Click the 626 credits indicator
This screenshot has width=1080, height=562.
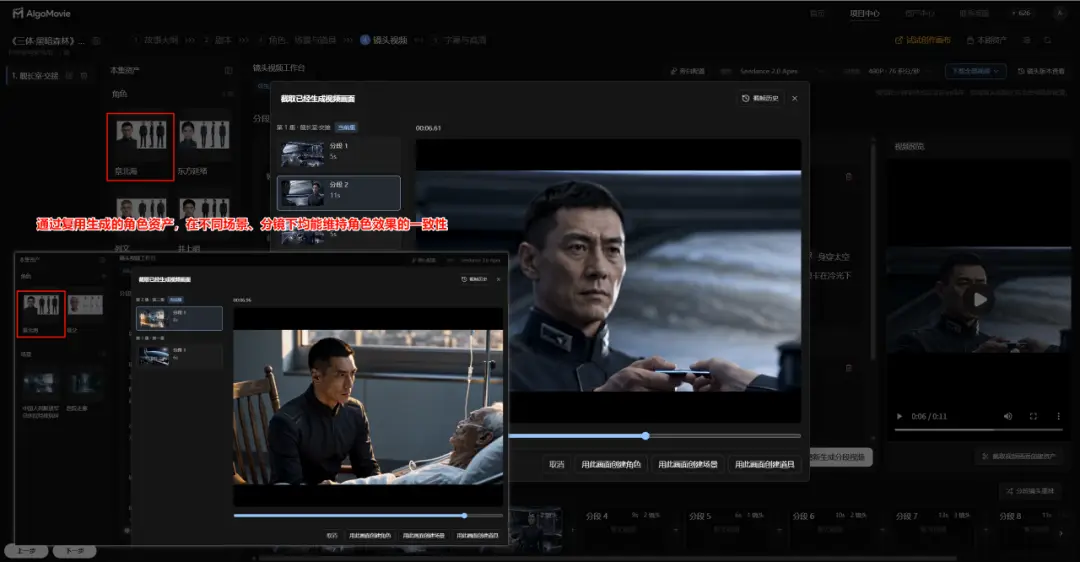click(1021, 14)
